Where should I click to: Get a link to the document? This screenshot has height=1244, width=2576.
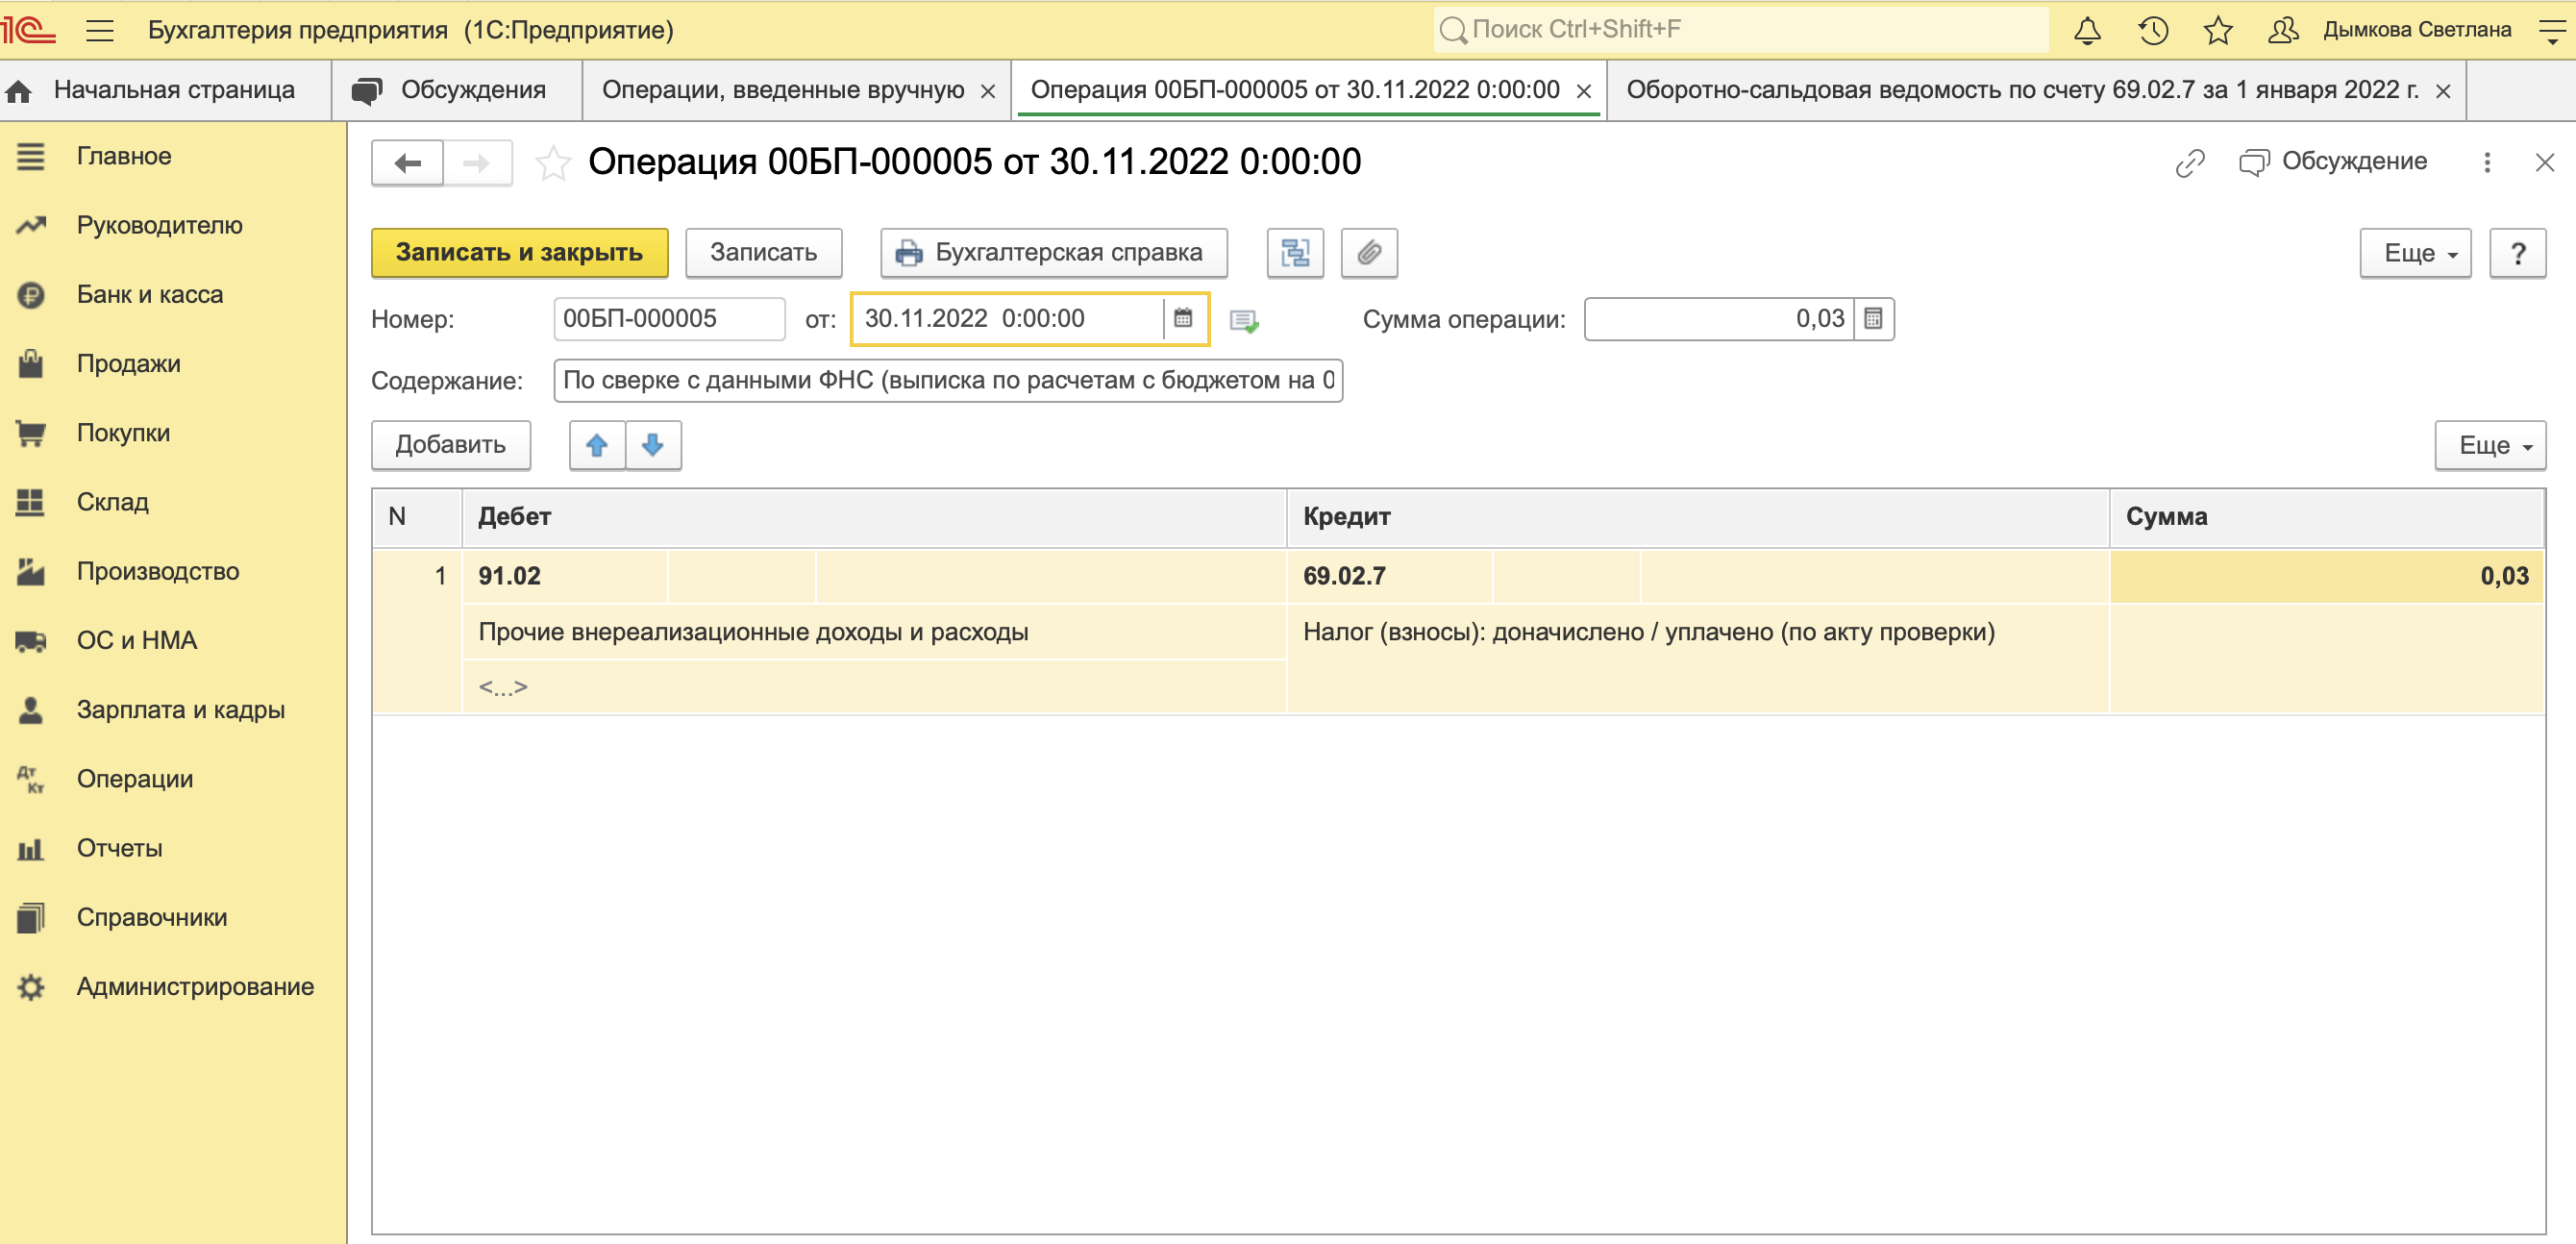pyautogui.click(x=2190, y=162)
